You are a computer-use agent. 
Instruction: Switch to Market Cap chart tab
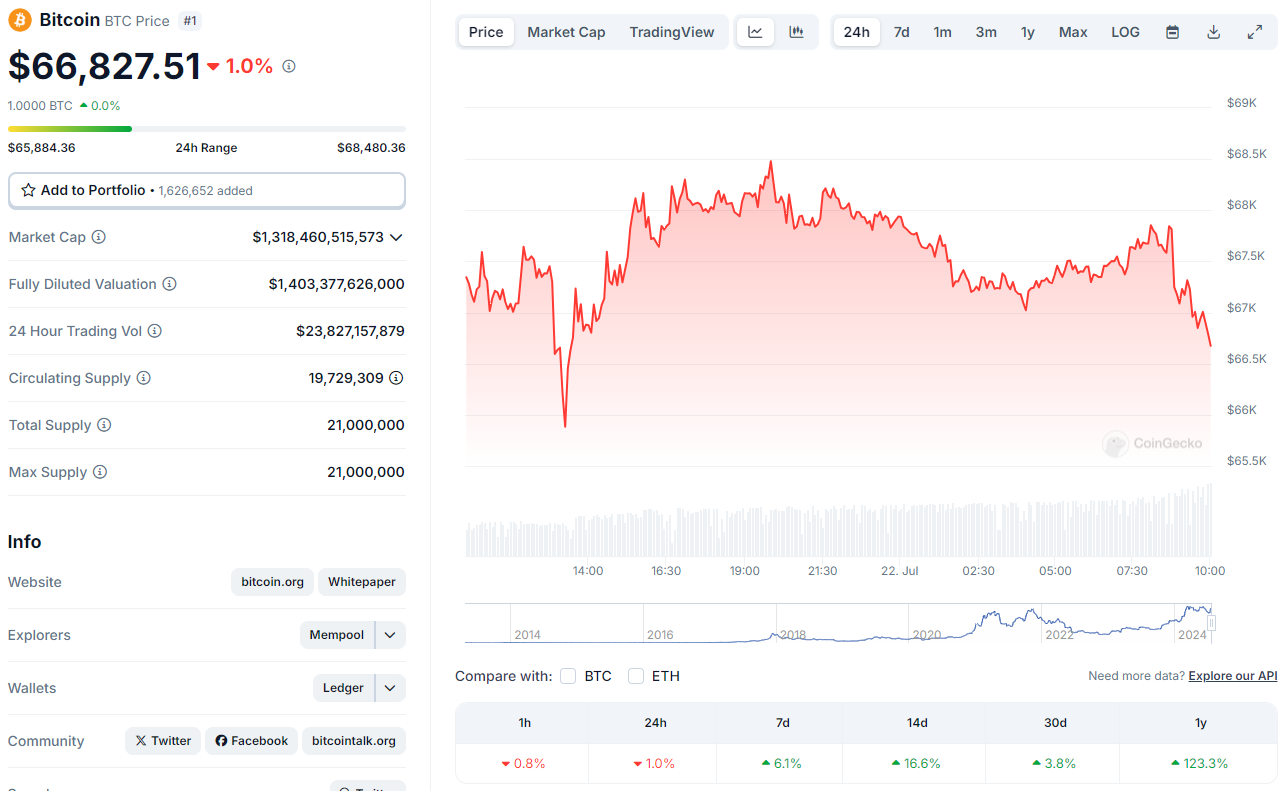coord(566,32)
